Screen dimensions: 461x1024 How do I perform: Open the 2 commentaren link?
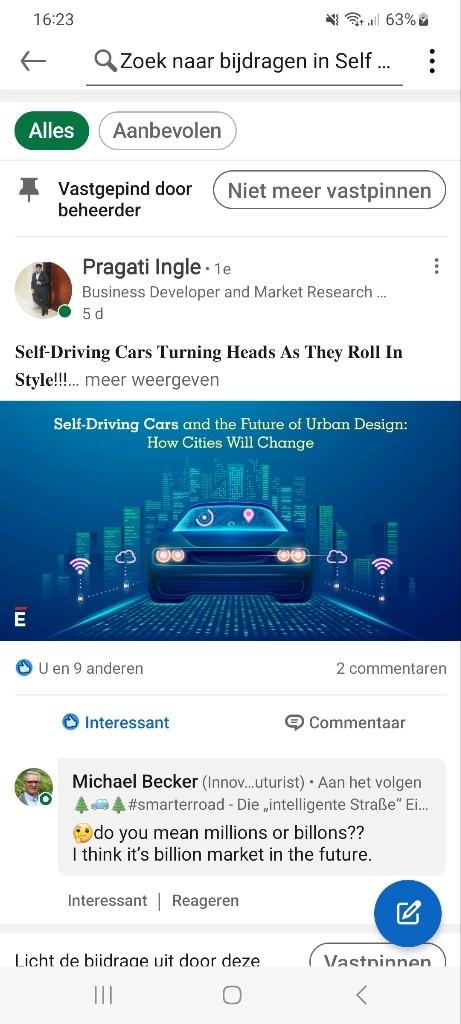pyautogui.click(x=391, y=668)
